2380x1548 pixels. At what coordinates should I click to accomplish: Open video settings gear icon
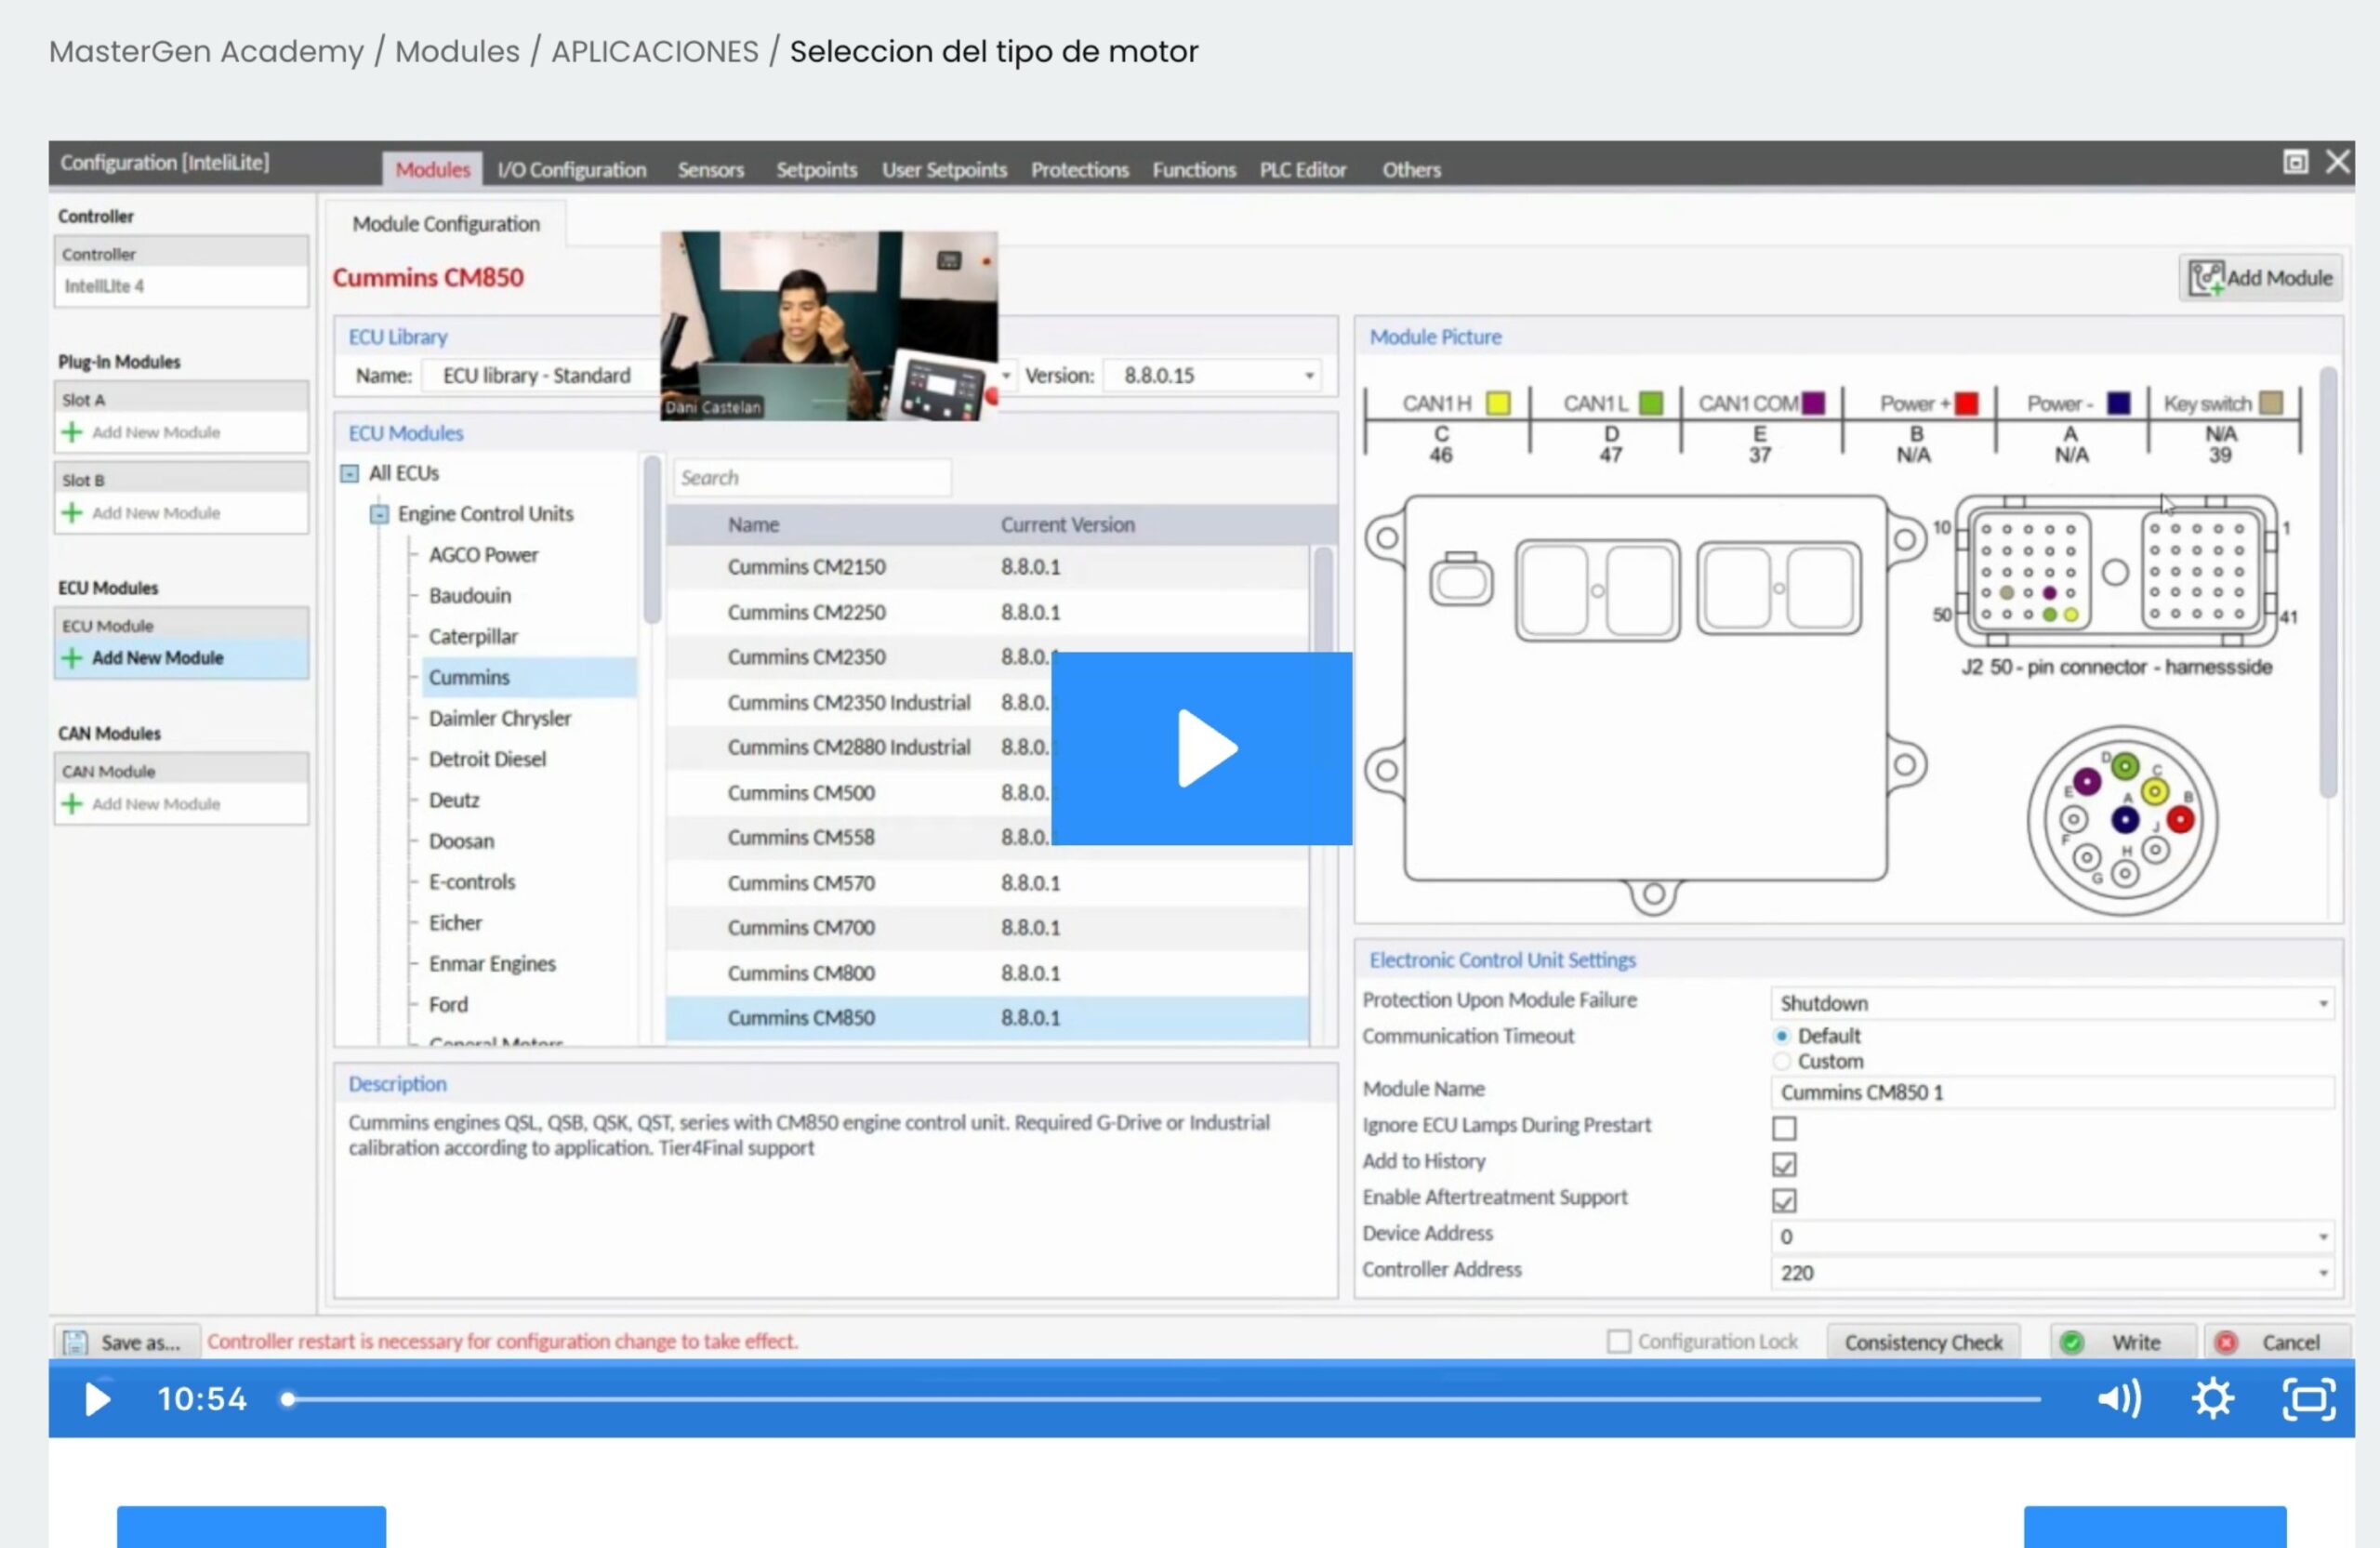point(2213,1398)
